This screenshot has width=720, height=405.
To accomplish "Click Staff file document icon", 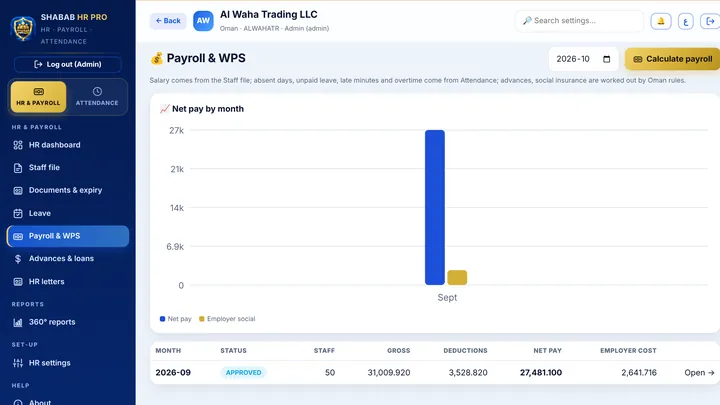I will (x=18, y=168).
